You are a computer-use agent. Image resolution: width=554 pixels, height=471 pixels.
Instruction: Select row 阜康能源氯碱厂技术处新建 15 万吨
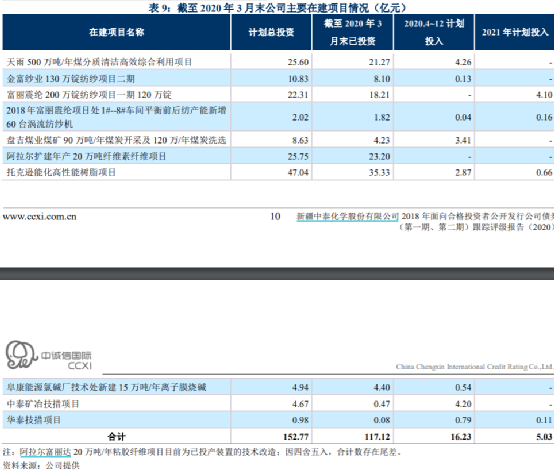[x=278, y=387]
